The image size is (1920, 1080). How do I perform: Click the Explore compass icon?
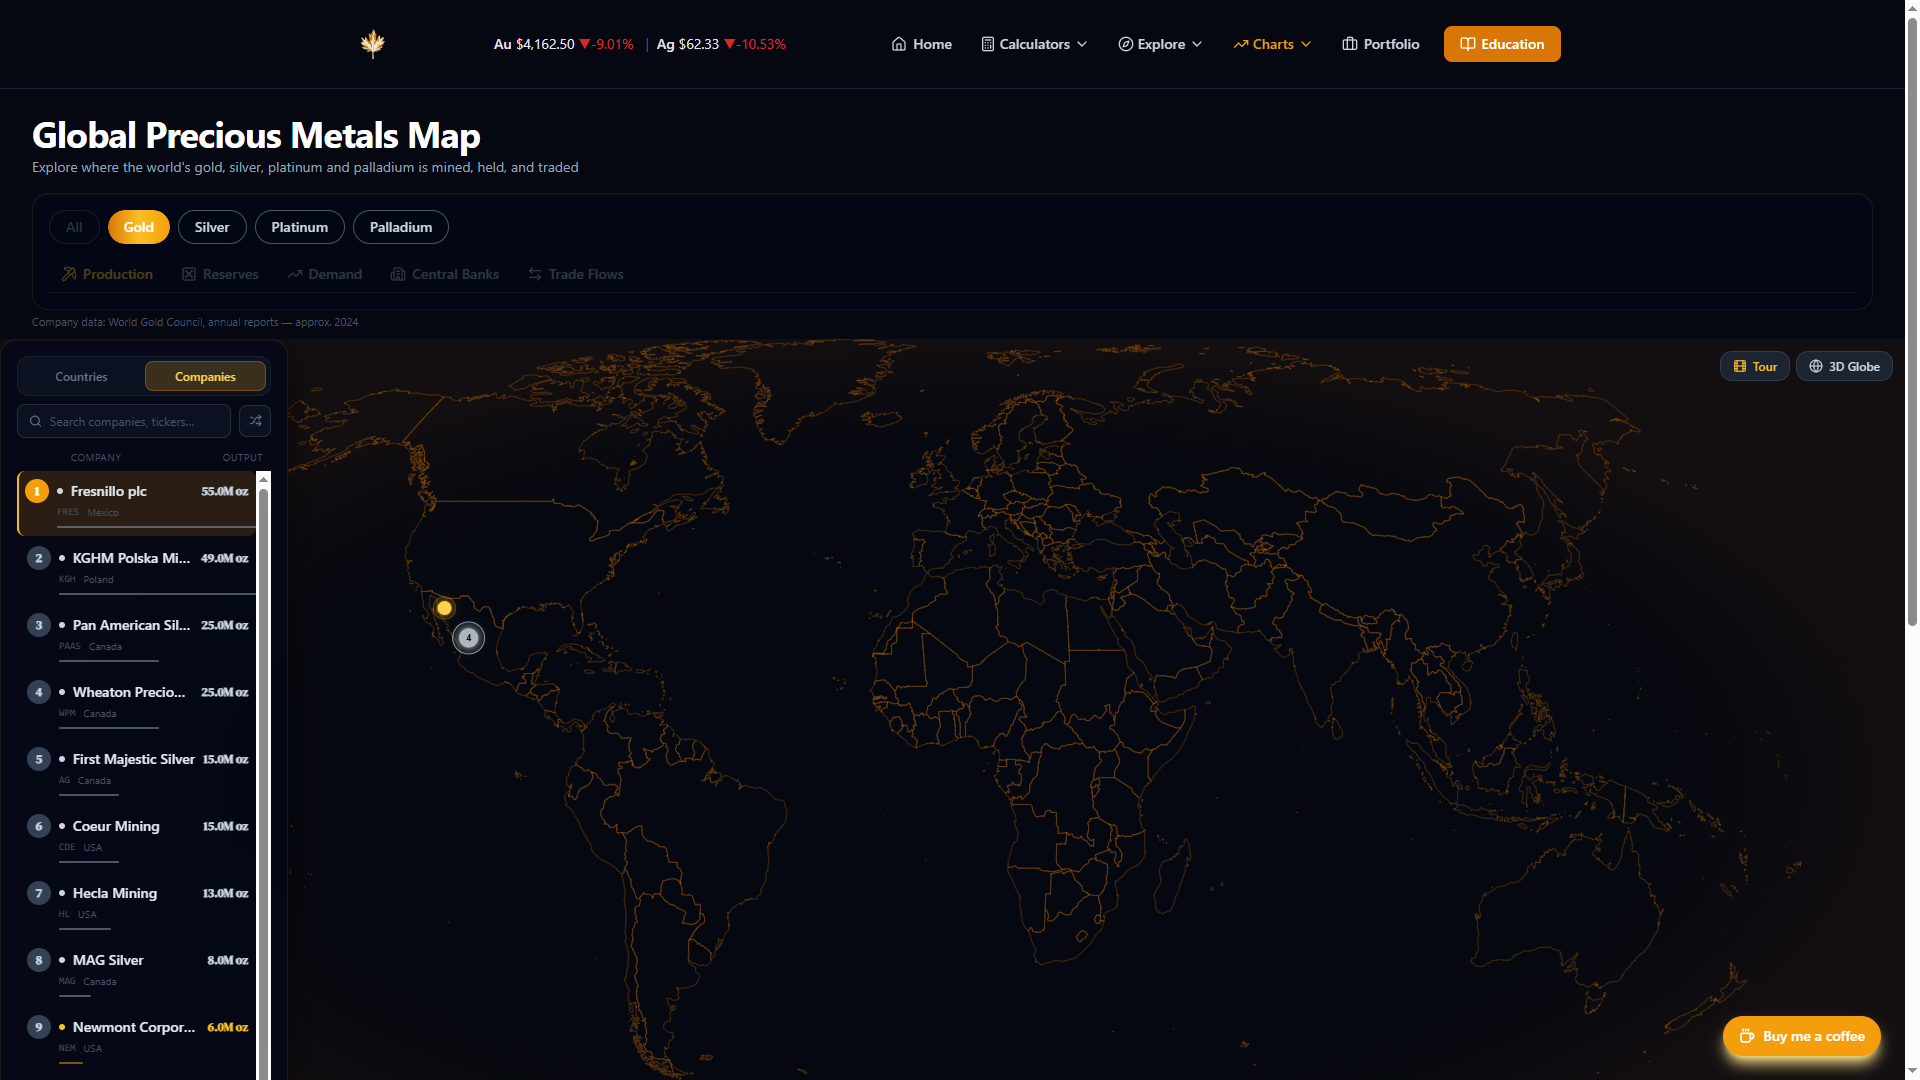pos(1125,44)
